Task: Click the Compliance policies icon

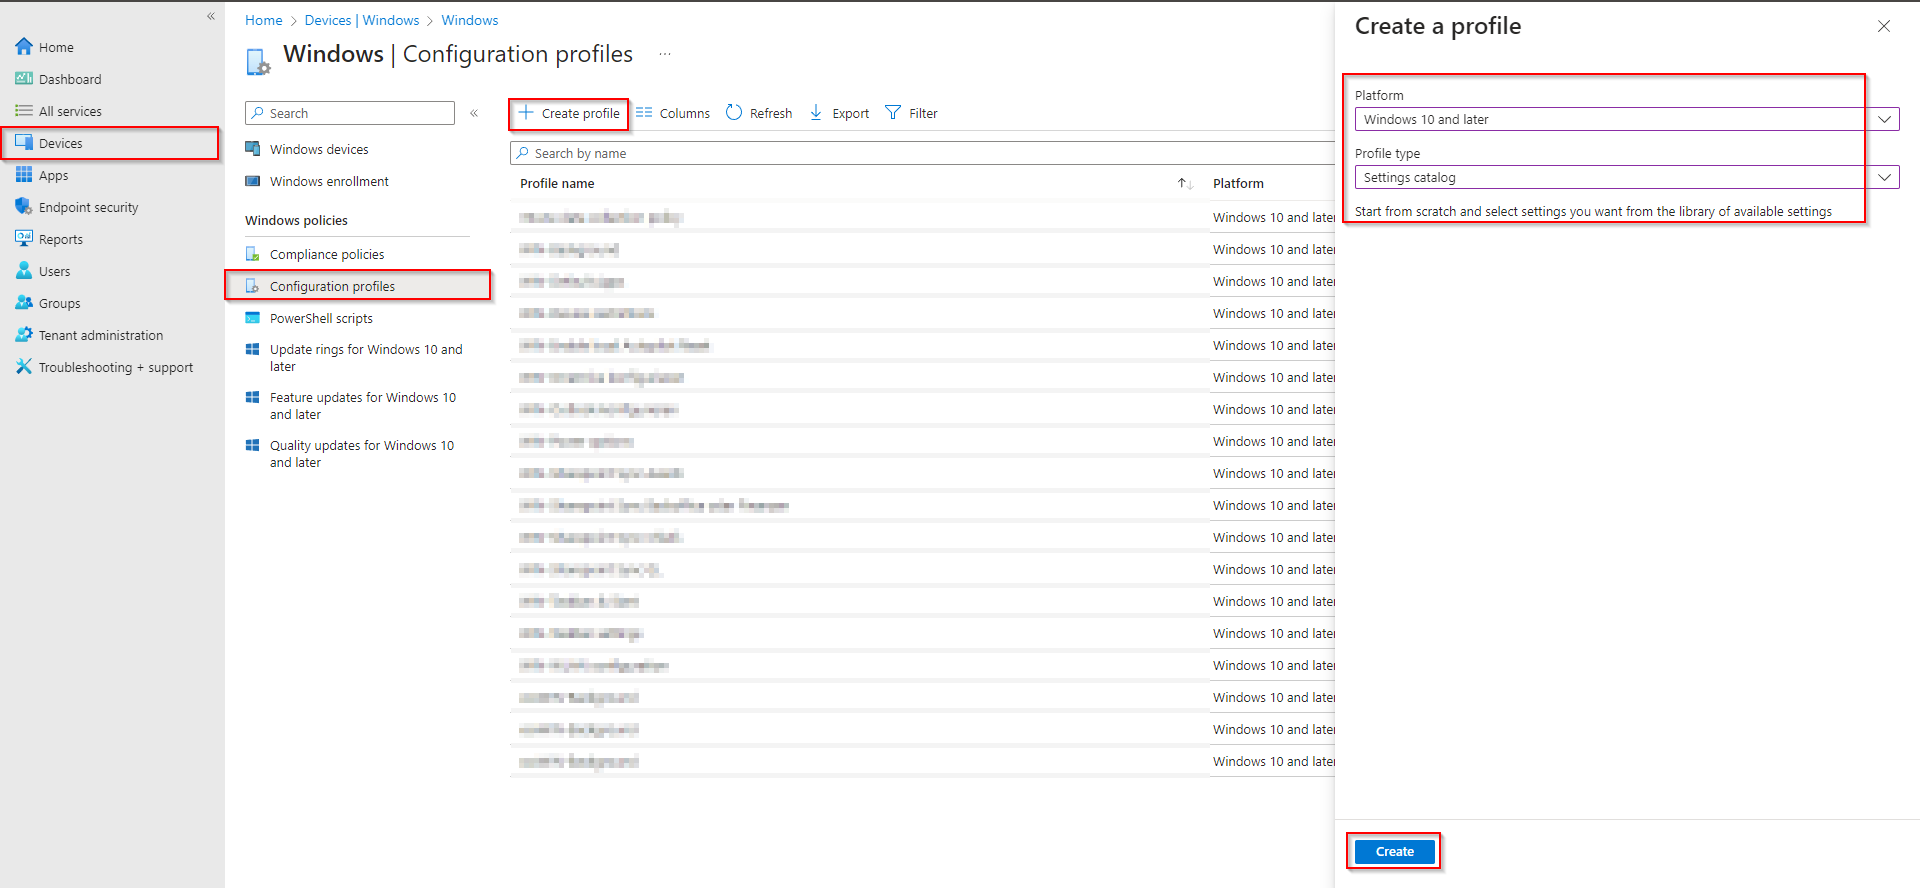Action: coord(253,254)
